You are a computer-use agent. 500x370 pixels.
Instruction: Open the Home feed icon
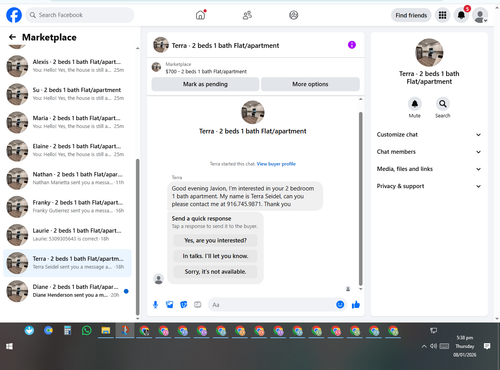click(x=200, y=15)
